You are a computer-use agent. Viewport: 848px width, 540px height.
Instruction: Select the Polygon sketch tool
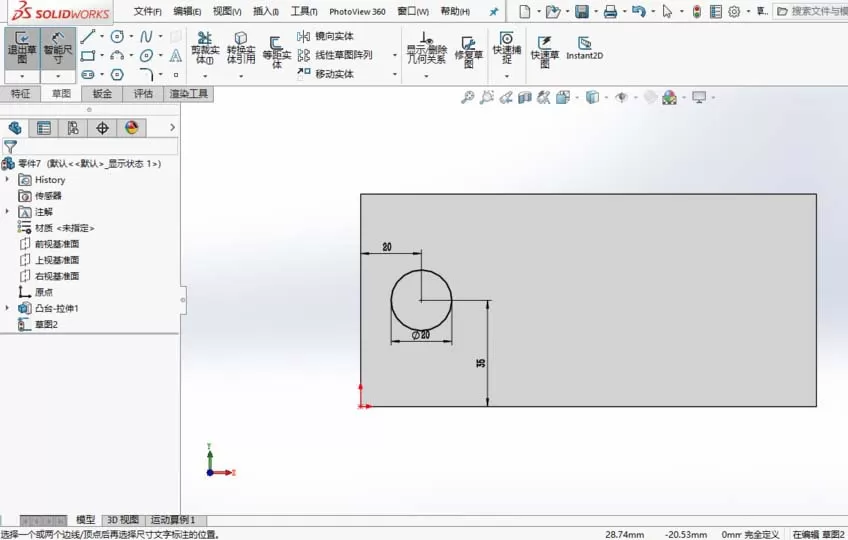coord(117,75)
